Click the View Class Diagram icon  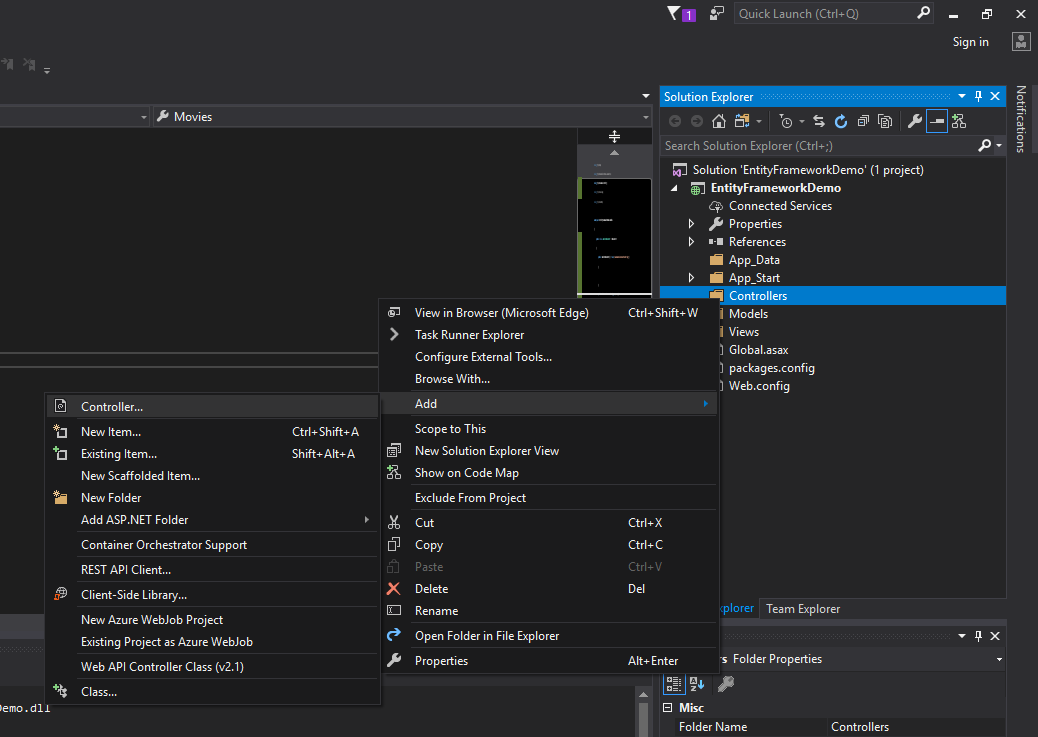[959, 121]
